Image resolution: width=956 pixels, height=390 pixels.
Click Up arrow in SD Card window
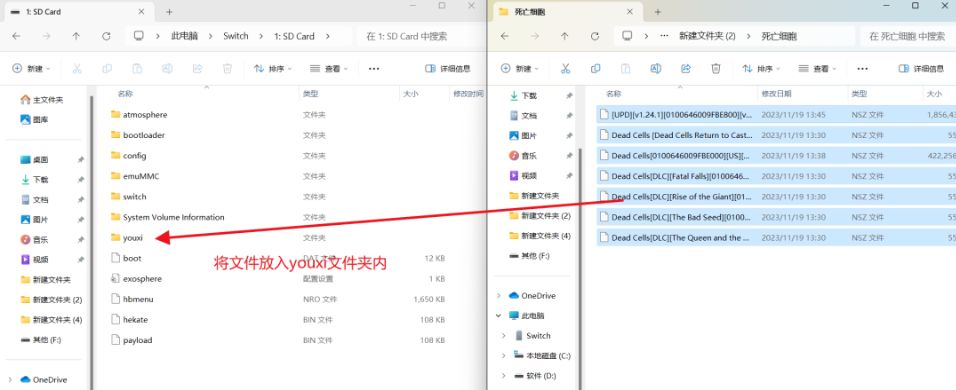click(76, 36)
